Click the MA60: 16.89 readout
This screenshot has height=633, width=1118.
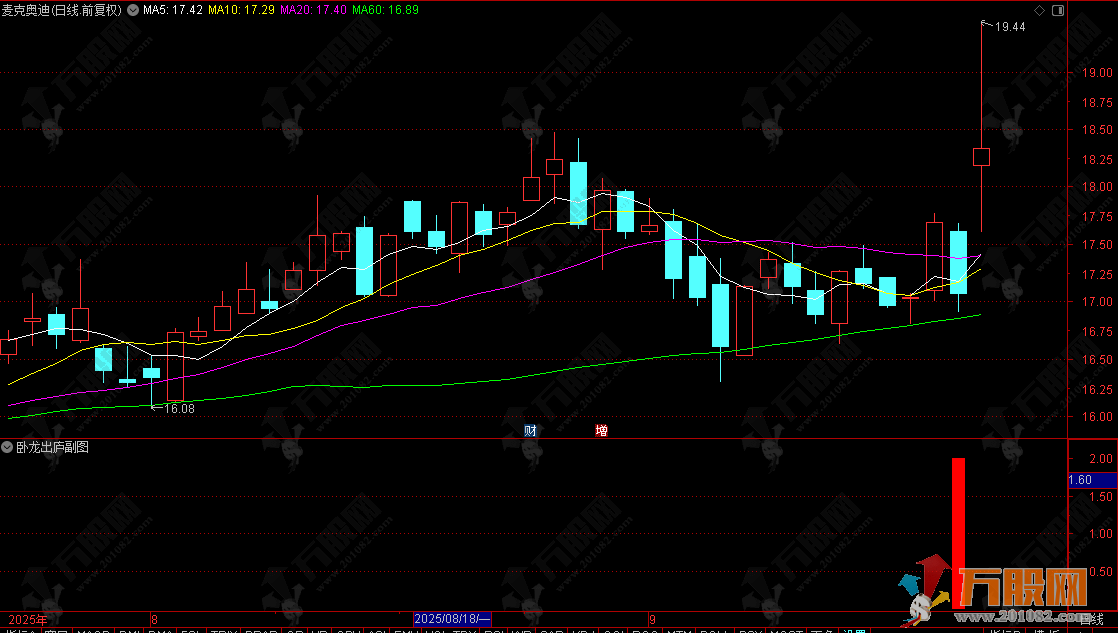pyautogui.click(x=385, y=10)
